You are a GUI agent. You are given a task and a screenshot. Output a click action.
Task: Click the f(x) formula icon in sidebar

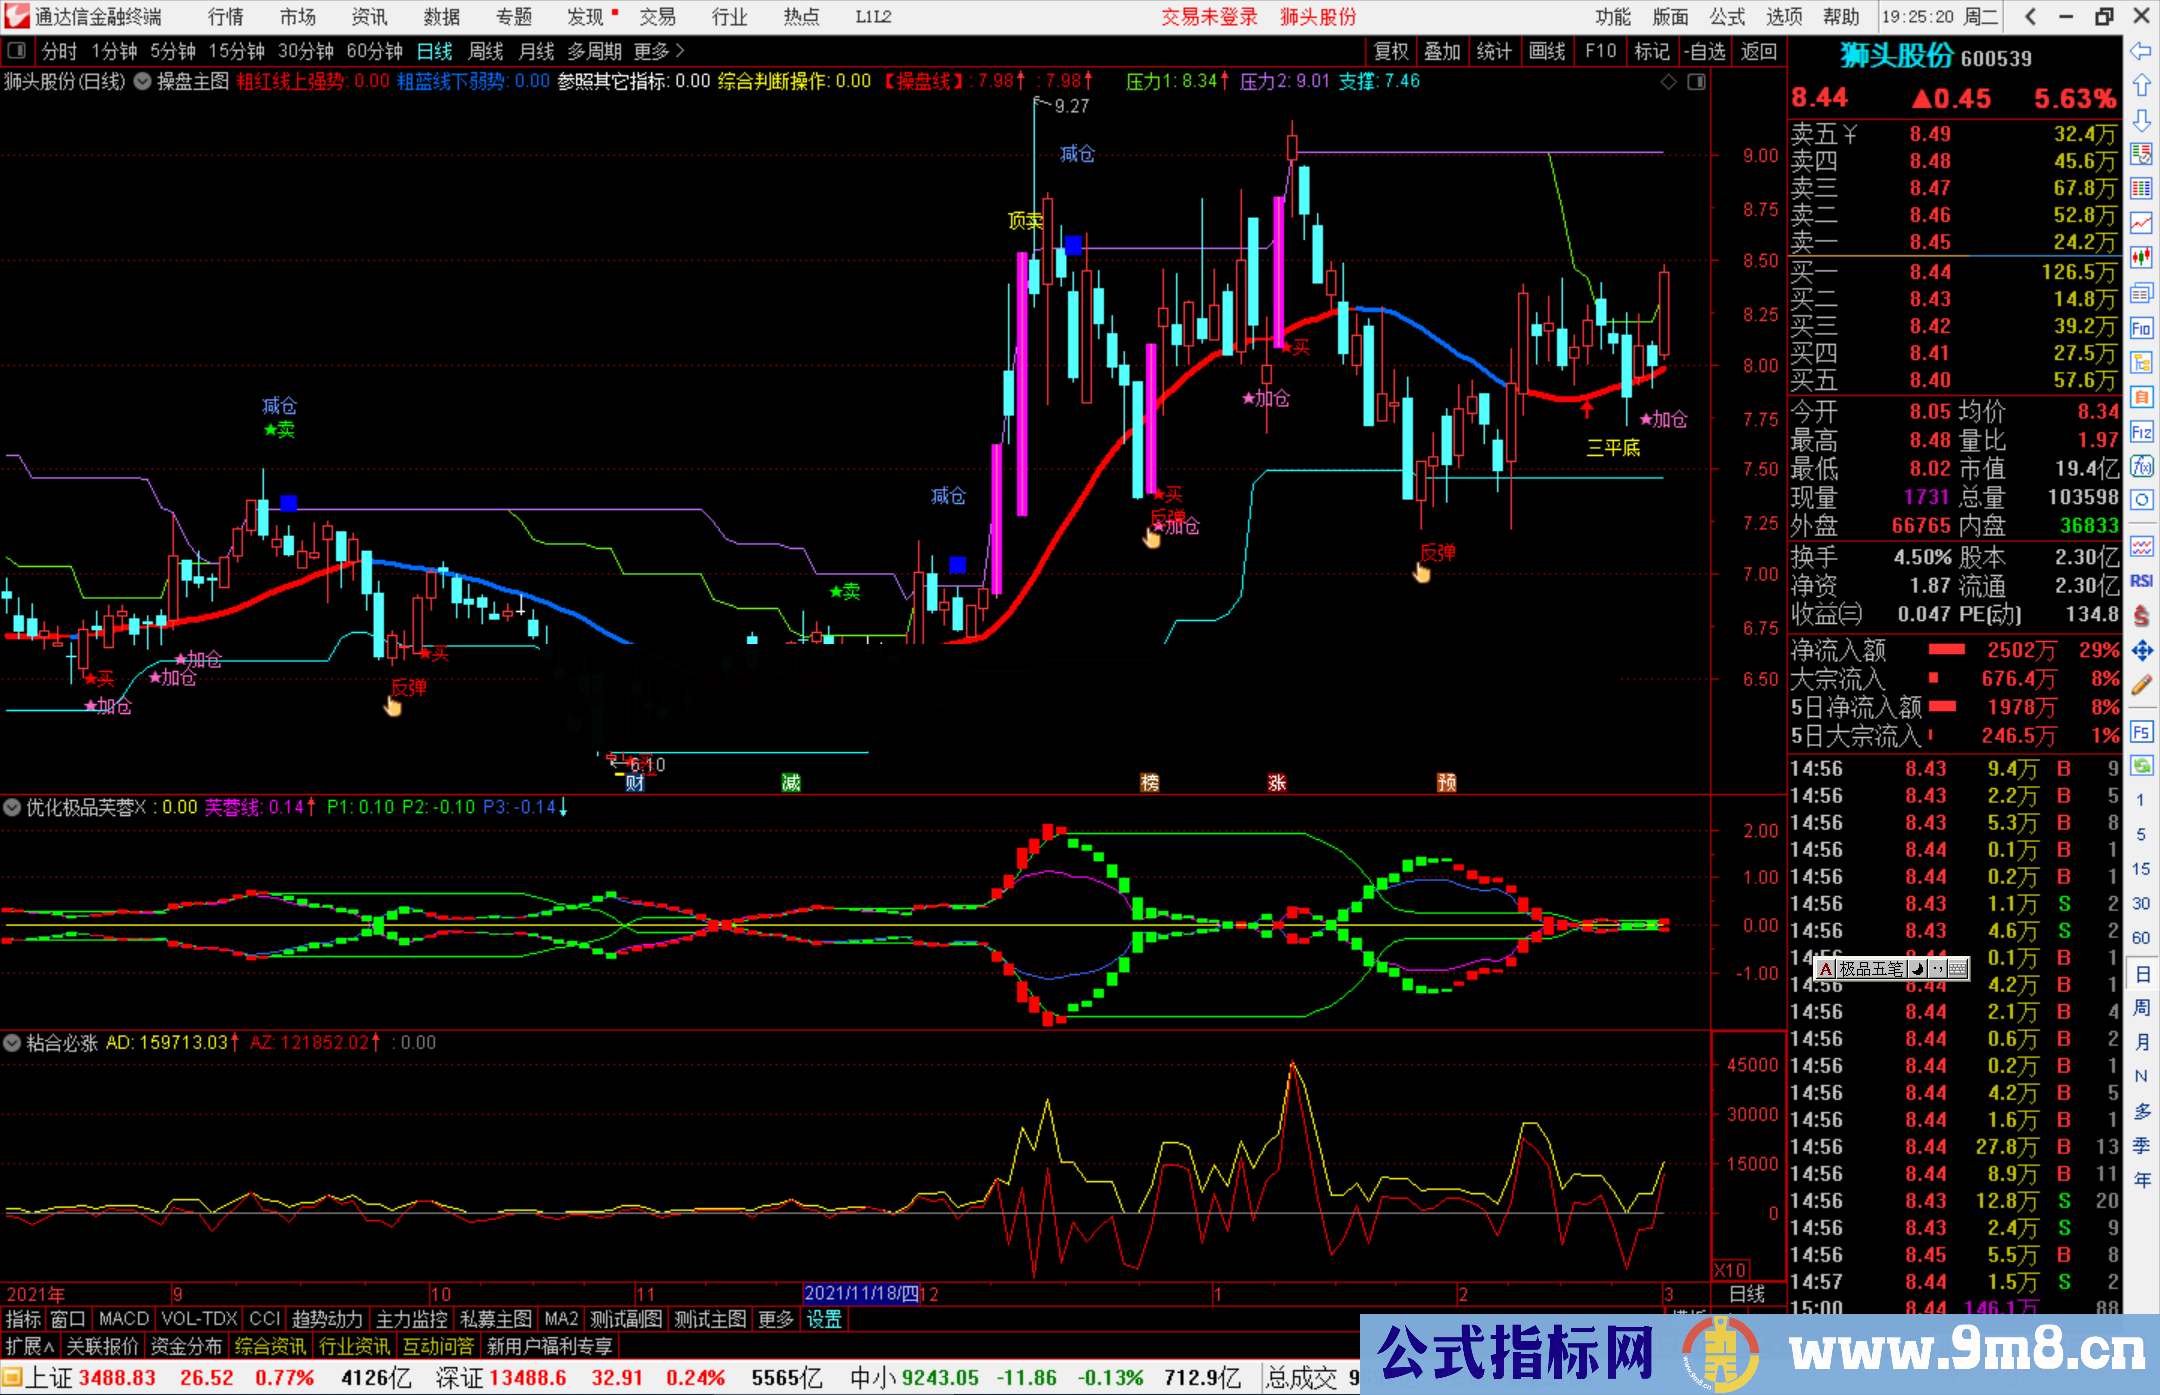(2141, 466)
